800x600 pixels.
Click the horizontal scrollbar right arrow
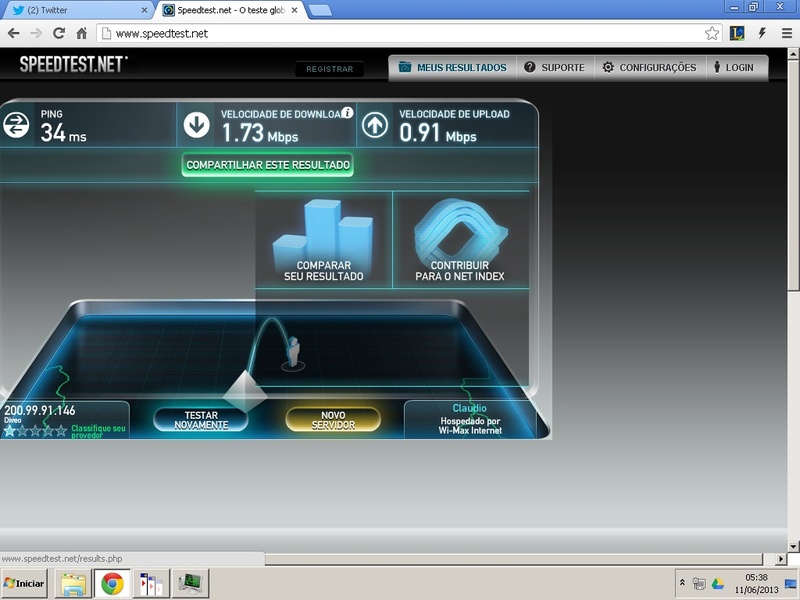pyautogui.click(x=780, y=559)
